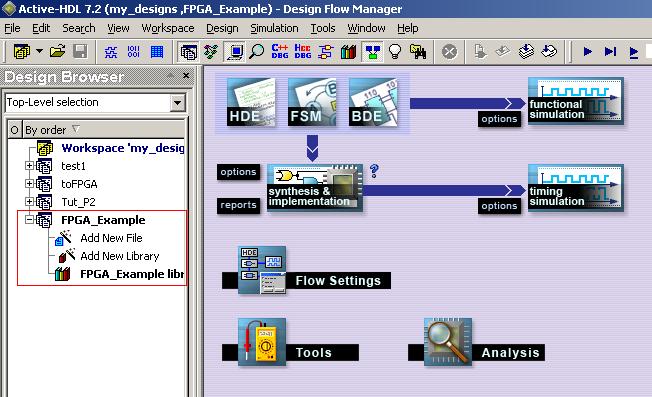Click options under functional simulation
652x397 pixels.
pyautogui.click(x=499, y=119)
